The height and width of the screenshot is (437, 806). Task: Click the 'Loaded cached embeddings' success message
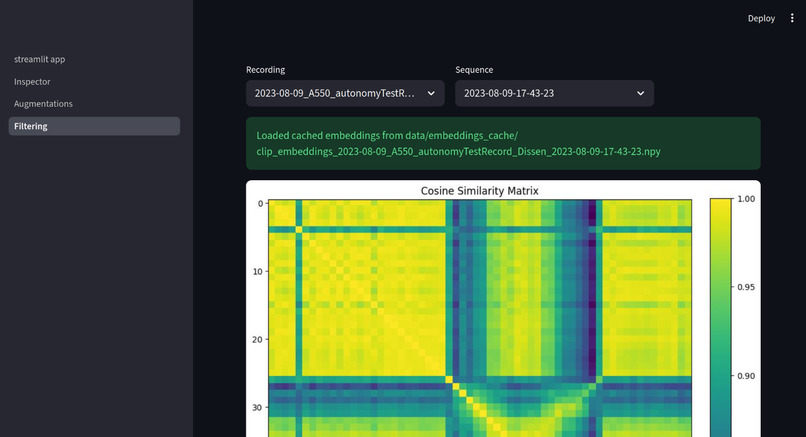pyautogui.click(x=503, y=143)
